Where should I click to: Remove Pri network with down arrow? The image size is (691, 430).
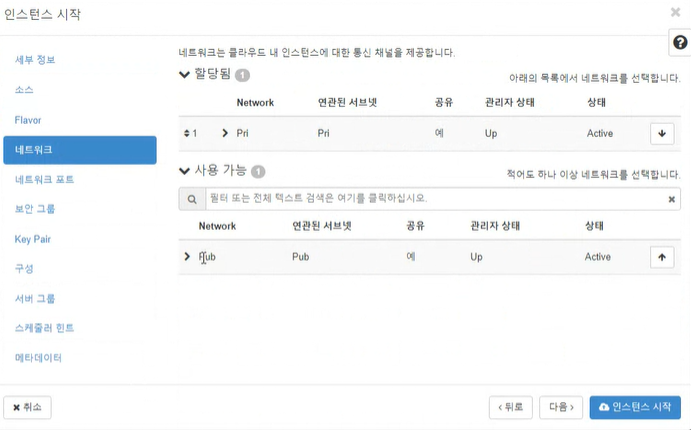[662, 133]
